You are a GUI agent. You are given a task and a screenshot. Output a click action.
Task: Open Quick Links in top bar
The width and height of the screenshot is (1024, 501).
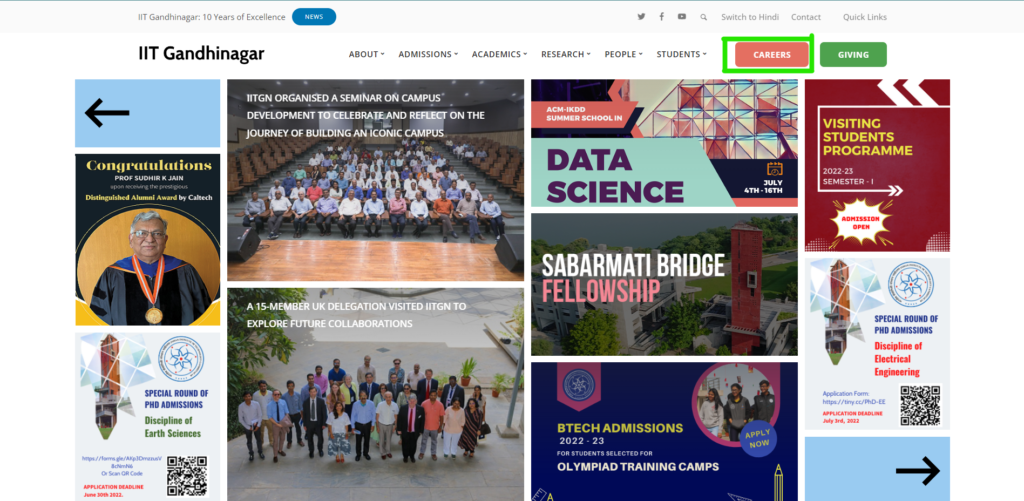(864, 17)
